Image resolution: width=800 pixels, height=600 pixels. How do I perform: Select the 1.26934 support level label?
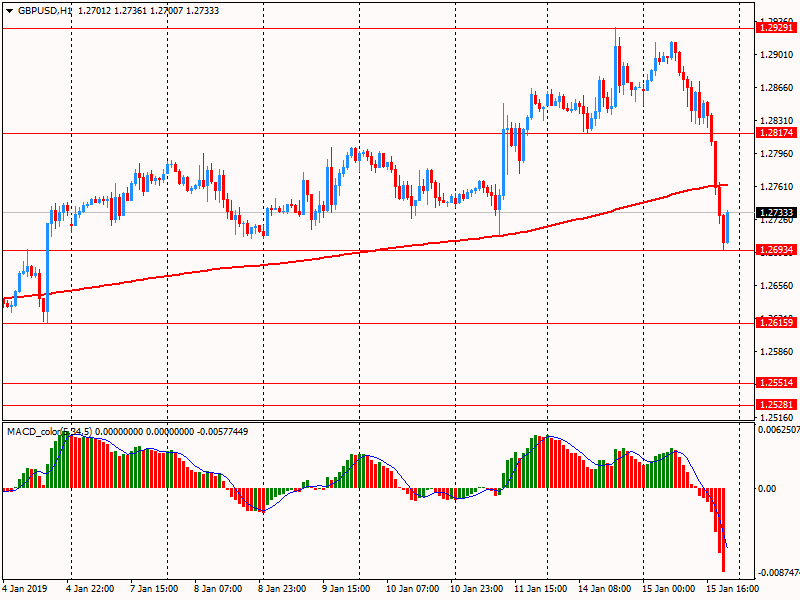click(x=775, y=250)
